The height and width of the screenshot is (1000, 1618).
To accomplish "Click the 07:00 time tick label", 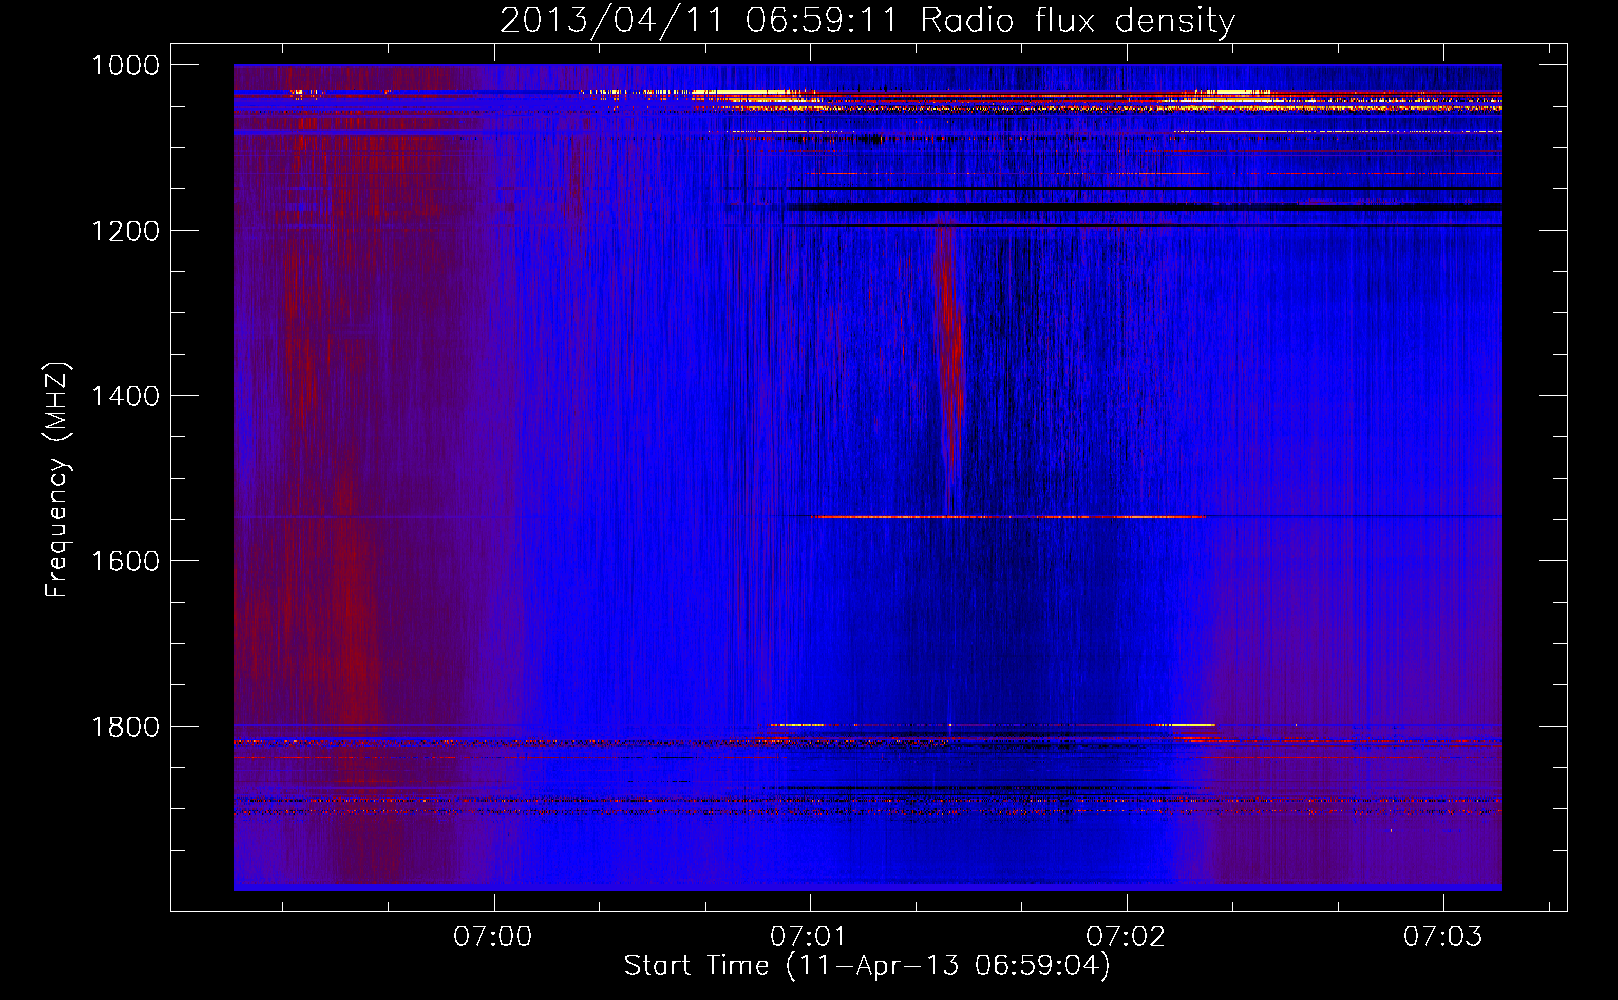I will (x=493, y=937).
